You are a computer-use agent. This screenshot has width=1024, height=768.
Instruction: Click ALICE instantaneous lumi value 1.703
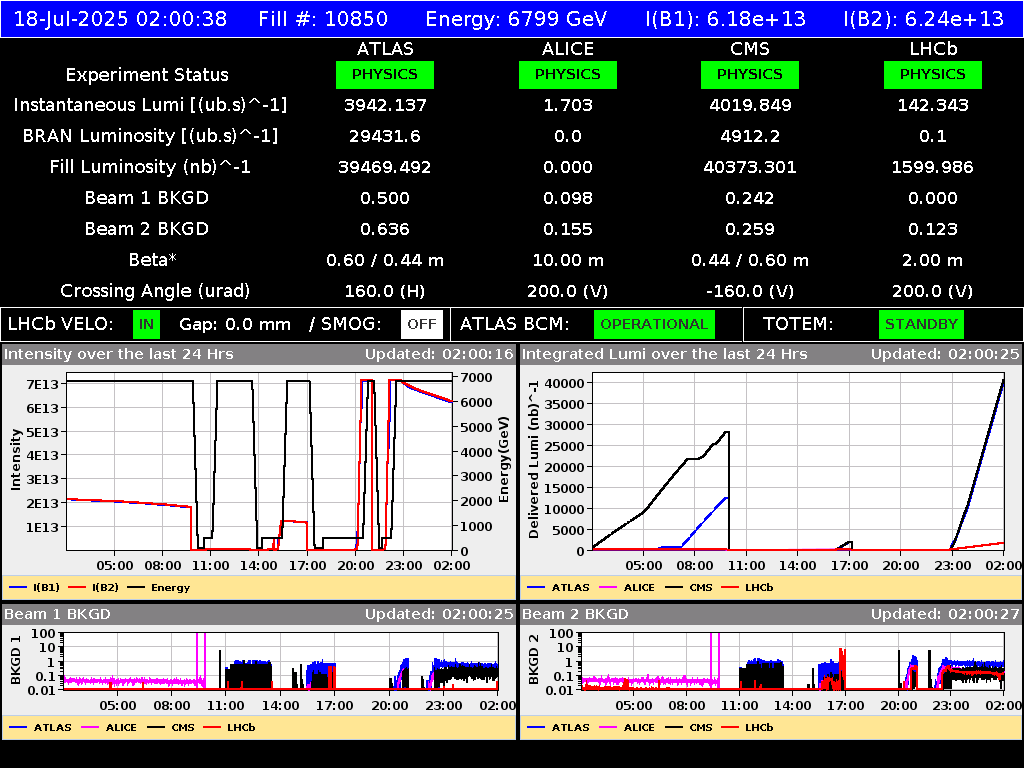click(x=568, y=105)
